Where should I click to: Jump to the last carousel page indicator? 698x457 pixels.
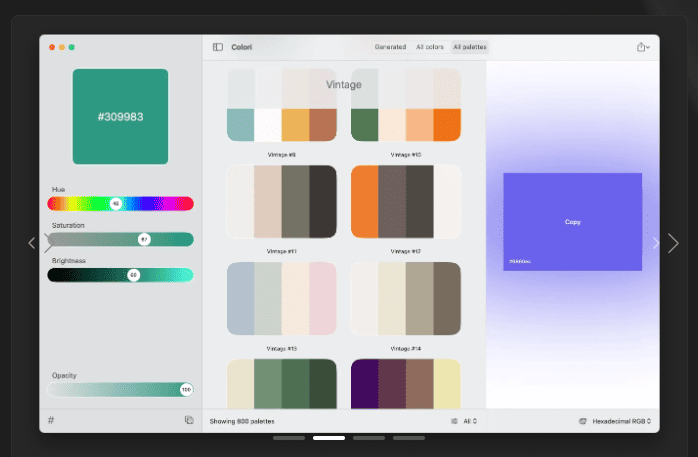(409, 438)
